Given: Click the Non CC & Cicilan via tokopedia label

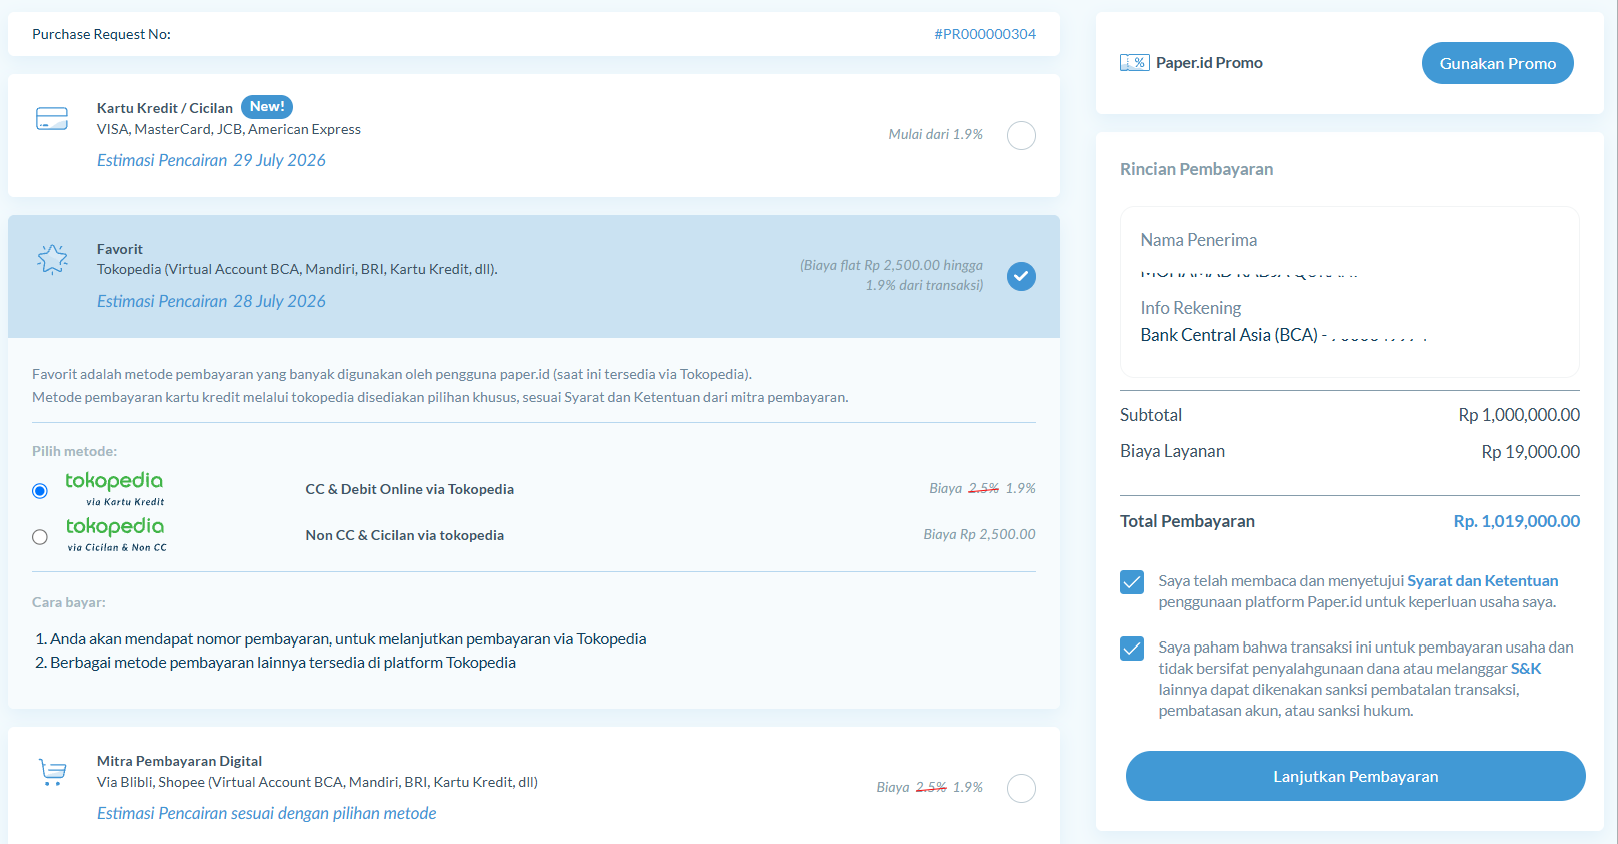Looking at the screenshot, I should coord(405,535).
